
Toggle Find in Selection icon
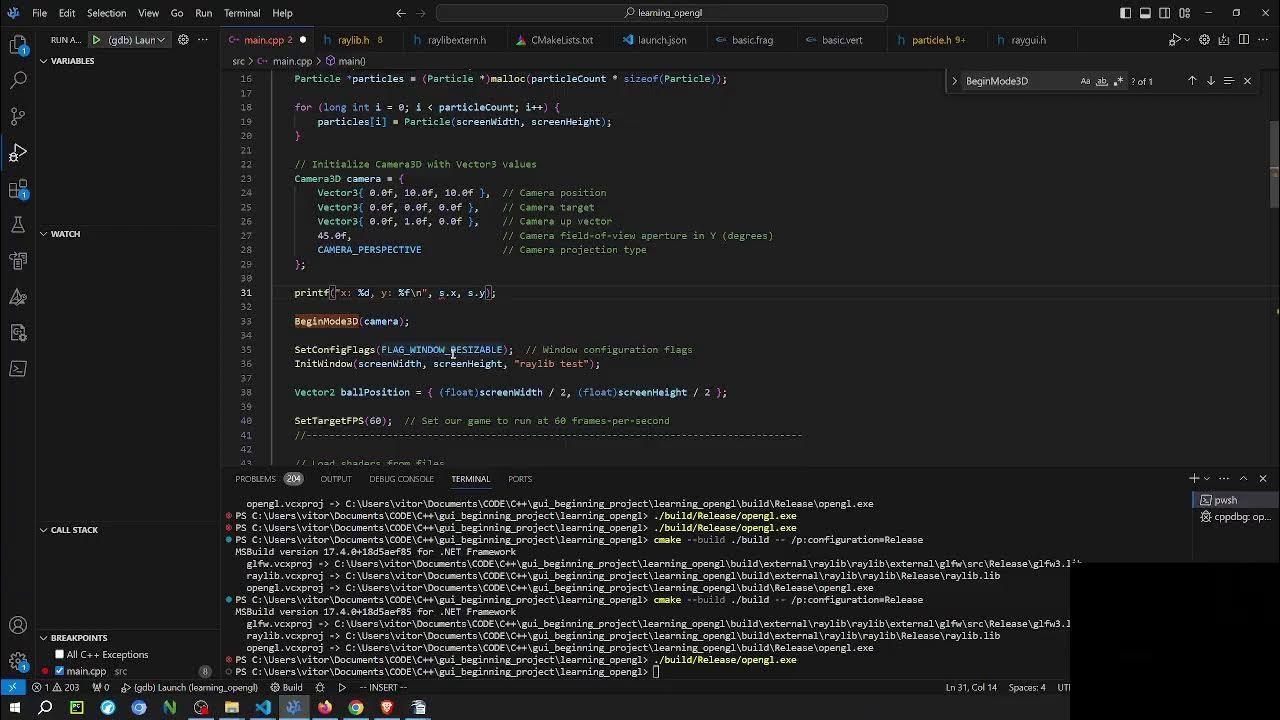1229,81
